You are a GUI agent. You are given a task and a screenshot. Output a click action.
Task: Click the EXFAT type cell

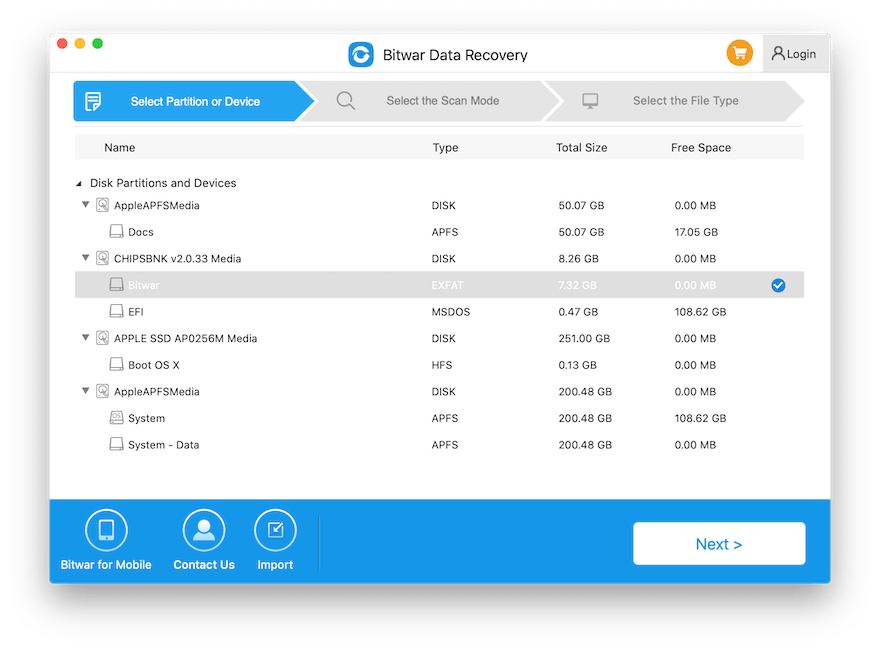pyautogui.click(x=447, y=285)
